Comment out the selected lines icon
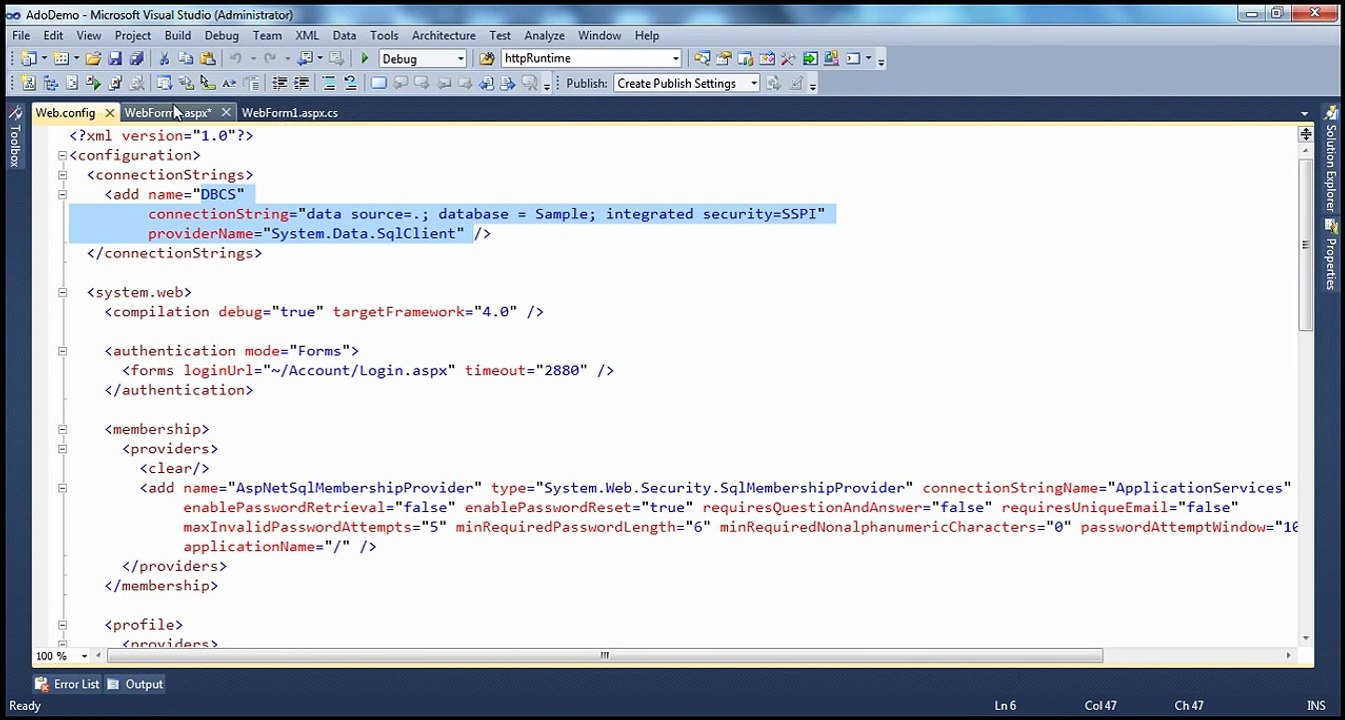1345x720 pixels. [329, 83]
